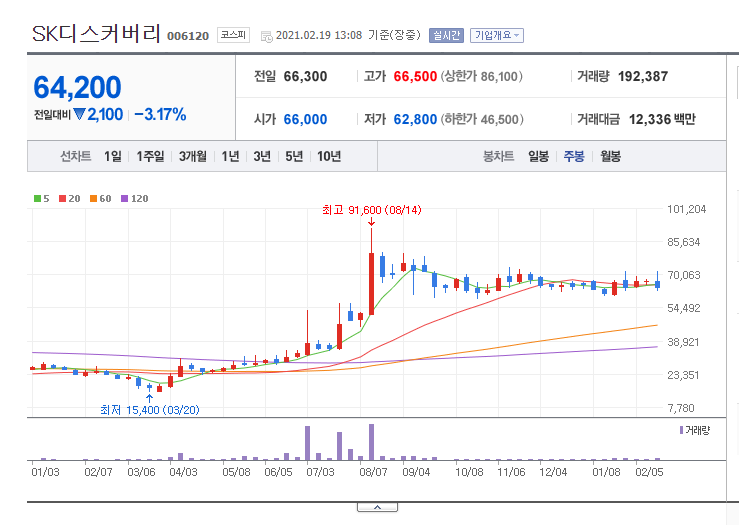Click the 7,780 price axis label
The width and height of the screenshot is (739, 525).
pyautogui.click(x=681, y=408)
